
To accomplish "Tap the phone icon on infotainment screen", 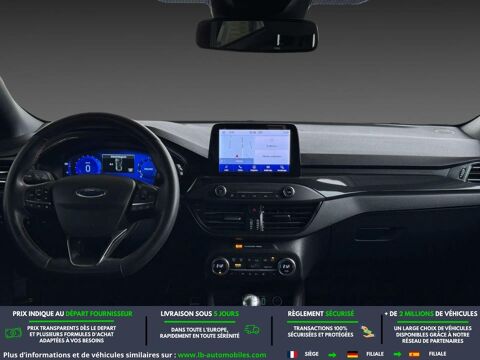I will coord(240,168).
